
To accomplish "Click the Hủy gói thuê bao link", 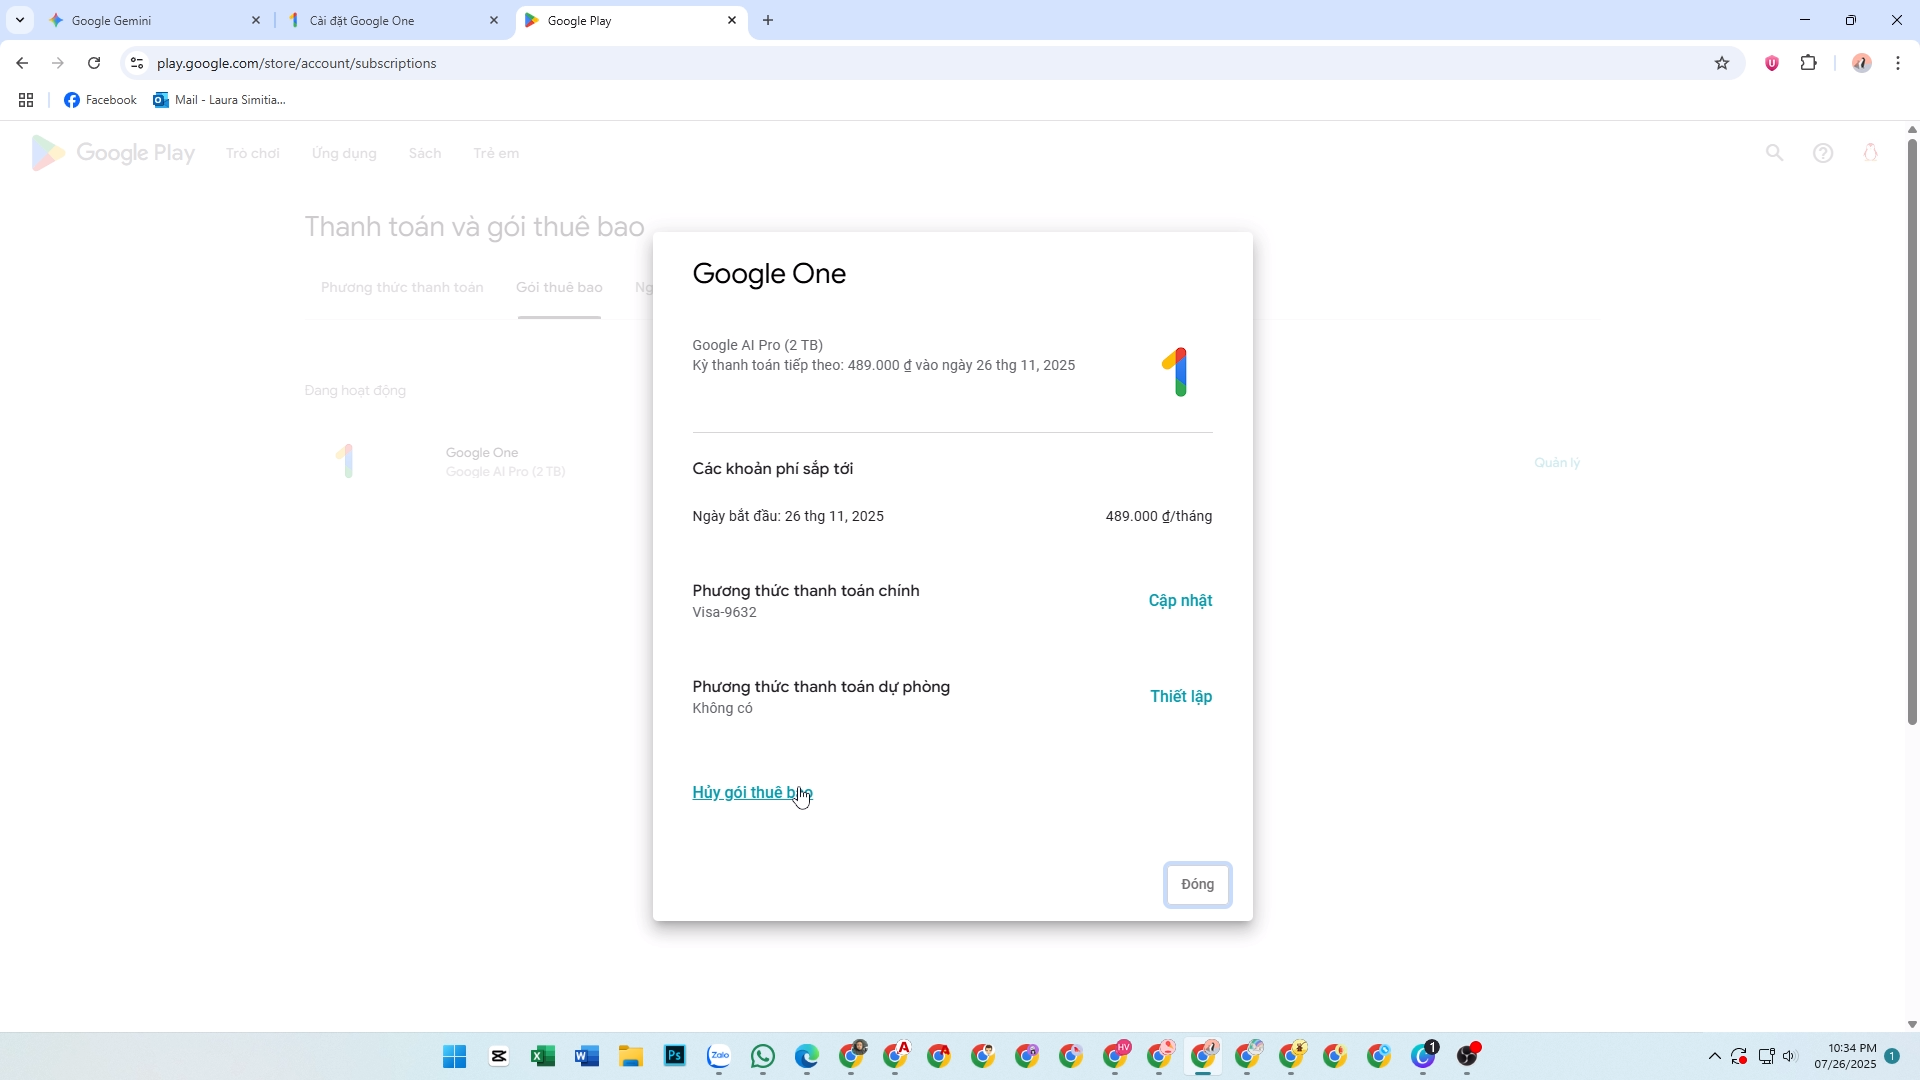I will tap(751, 792).
